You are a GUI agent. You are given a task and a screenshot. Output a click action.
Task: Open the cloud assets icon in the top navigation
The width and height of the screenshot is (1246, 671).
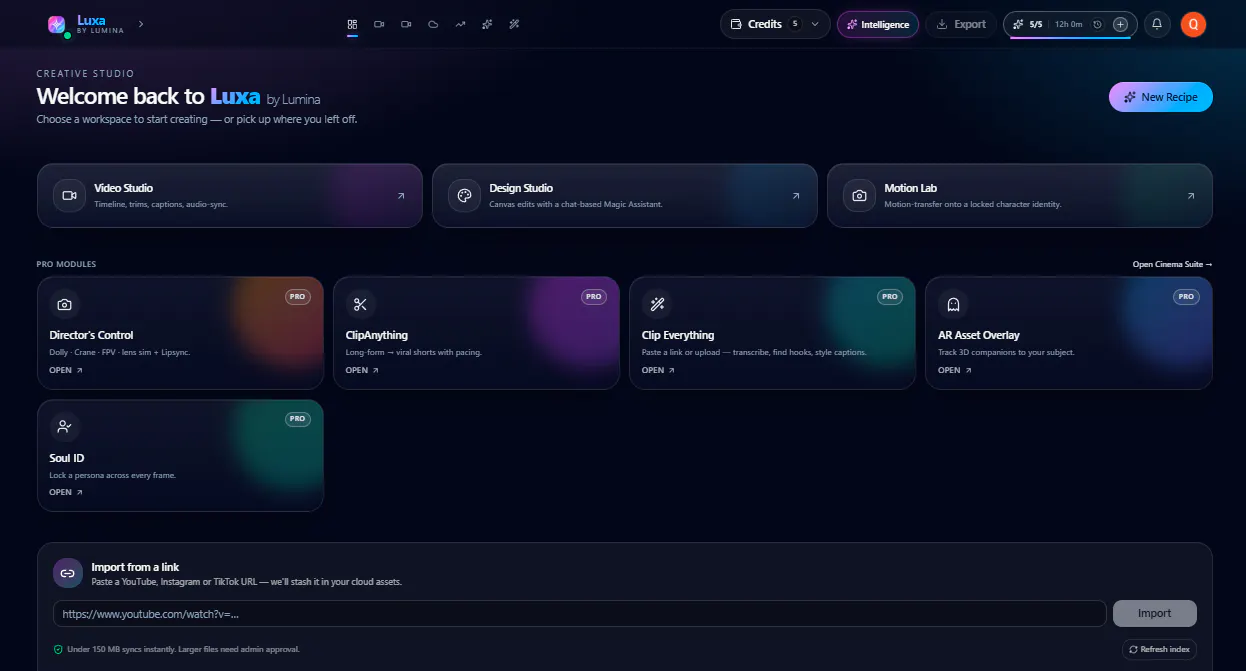tap(433, 24)
